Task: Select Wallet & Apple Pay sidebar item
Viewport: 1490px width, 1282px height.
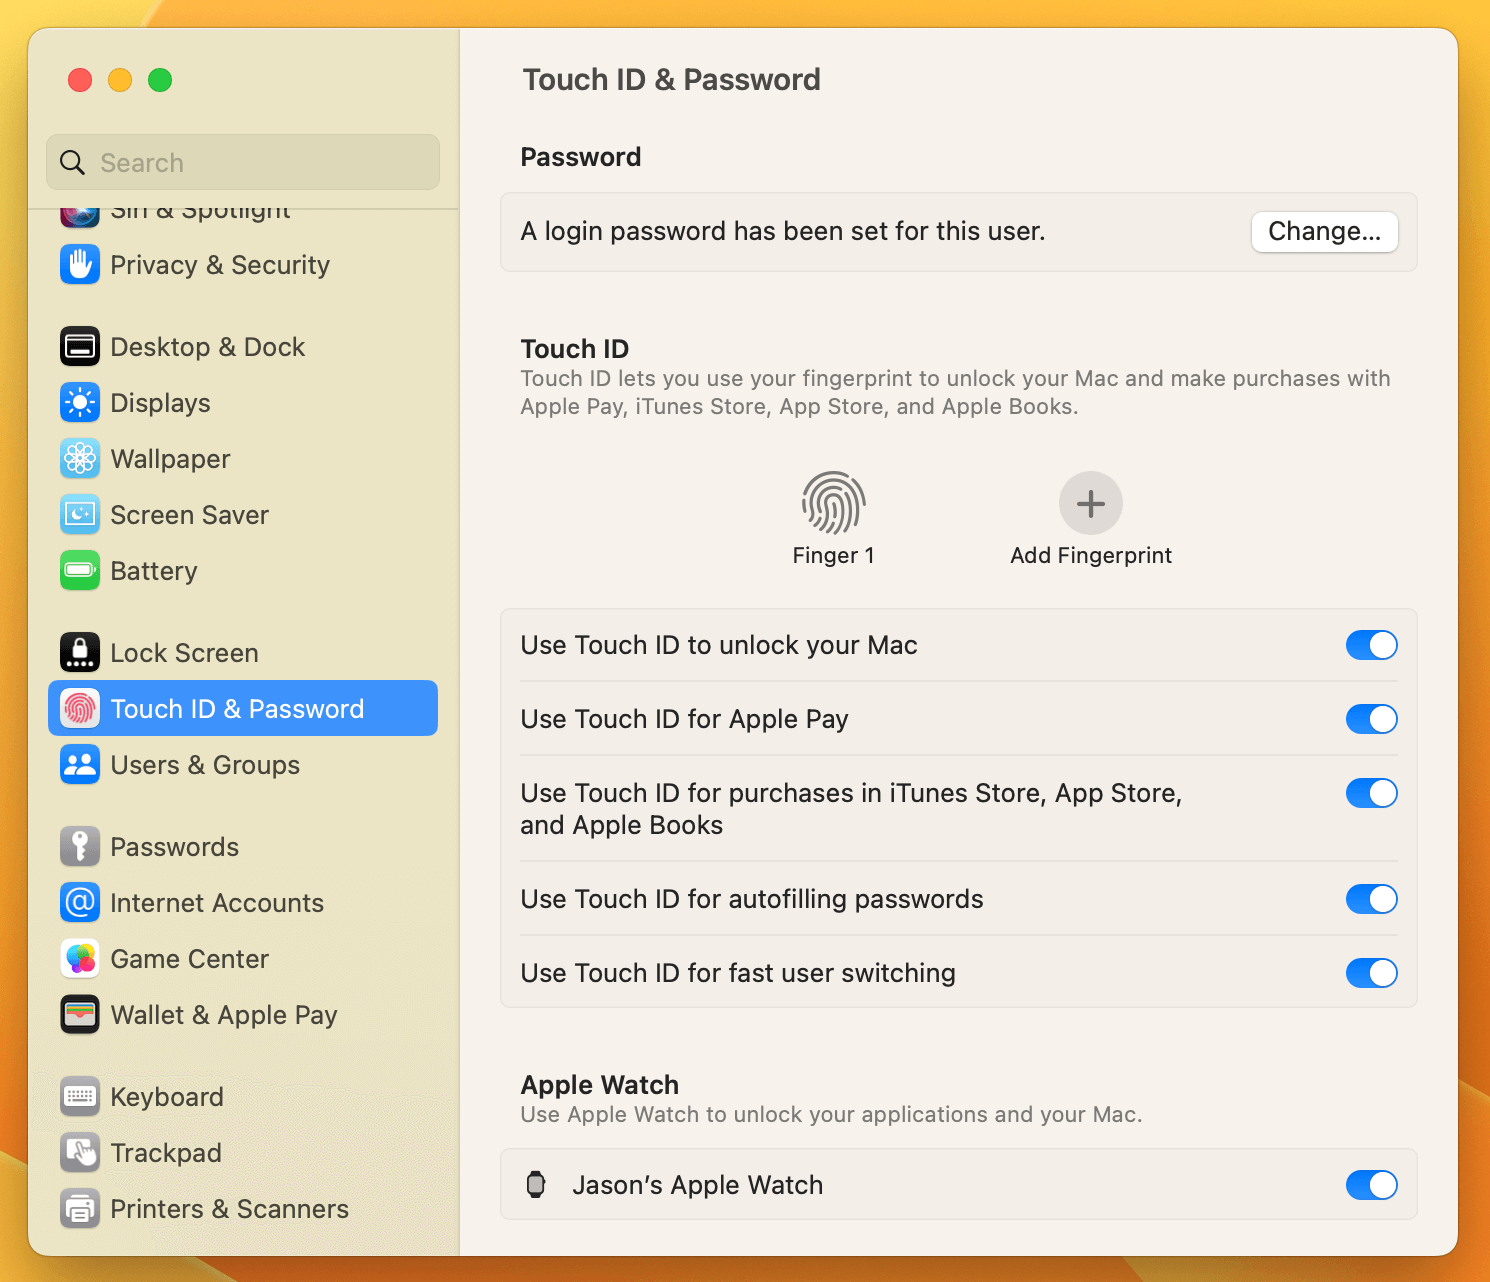Action: point(223,1015)
